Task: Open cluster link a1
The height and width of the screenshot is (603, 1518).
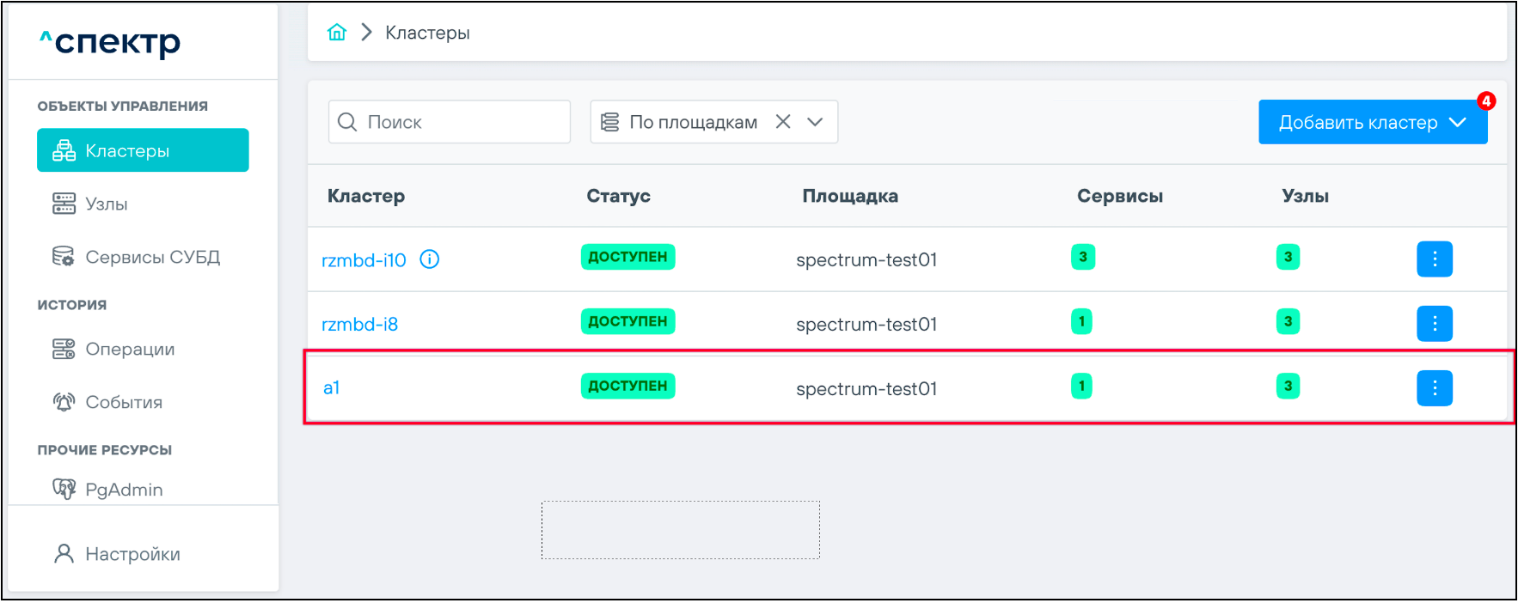Action: (332, 388)
